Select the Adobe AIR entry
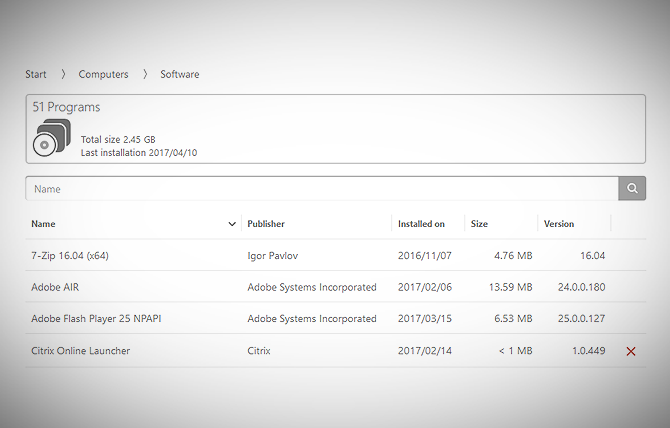 click(55, 287)
